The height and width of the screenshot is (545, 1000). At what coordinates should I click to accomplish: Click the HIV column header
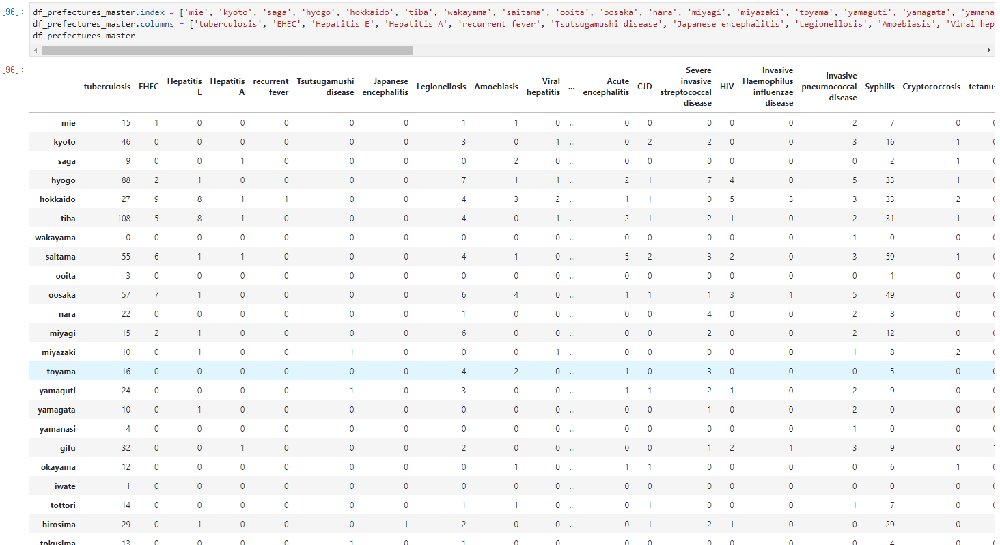pos(727,87)
